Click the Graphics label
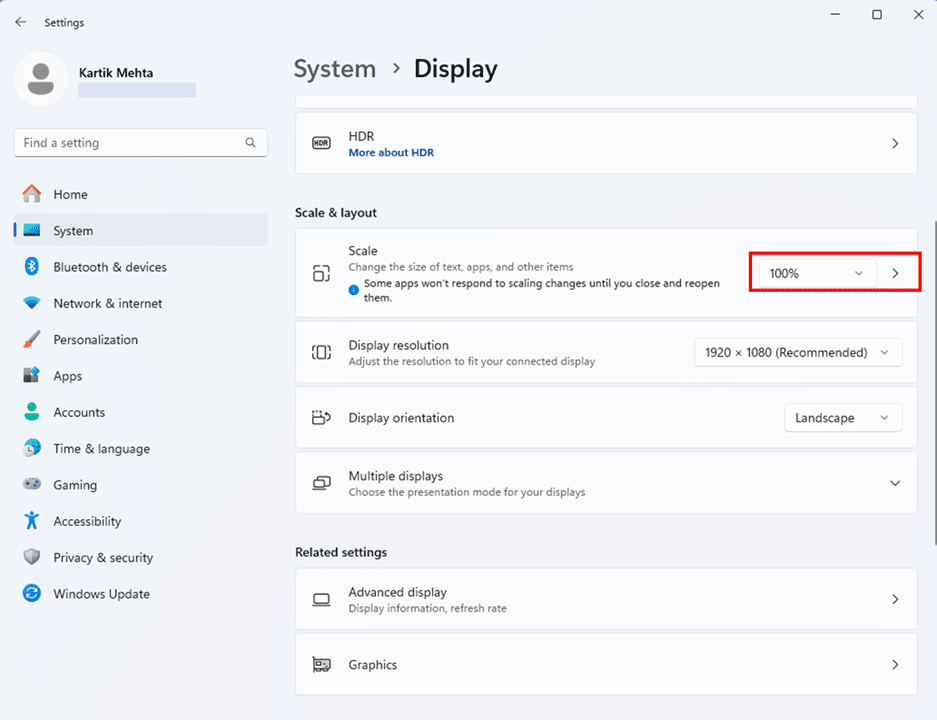937x720 pixels. [x=372, y=664]
